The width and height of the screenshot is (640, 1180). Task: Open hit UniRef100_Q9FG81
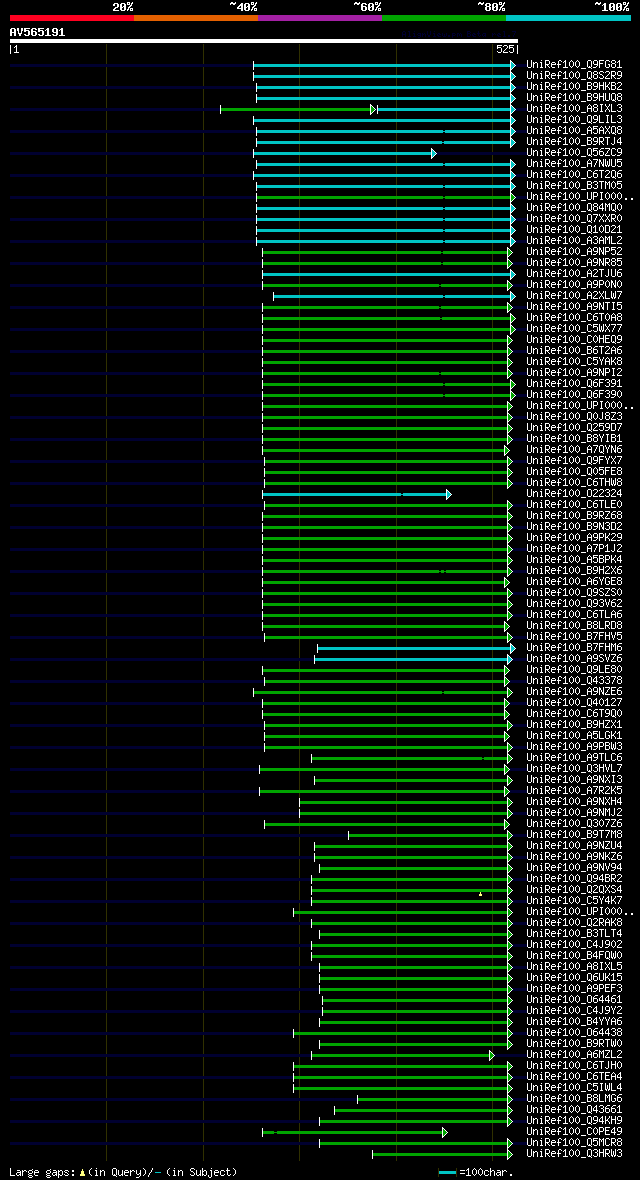[x=574, y=65]
